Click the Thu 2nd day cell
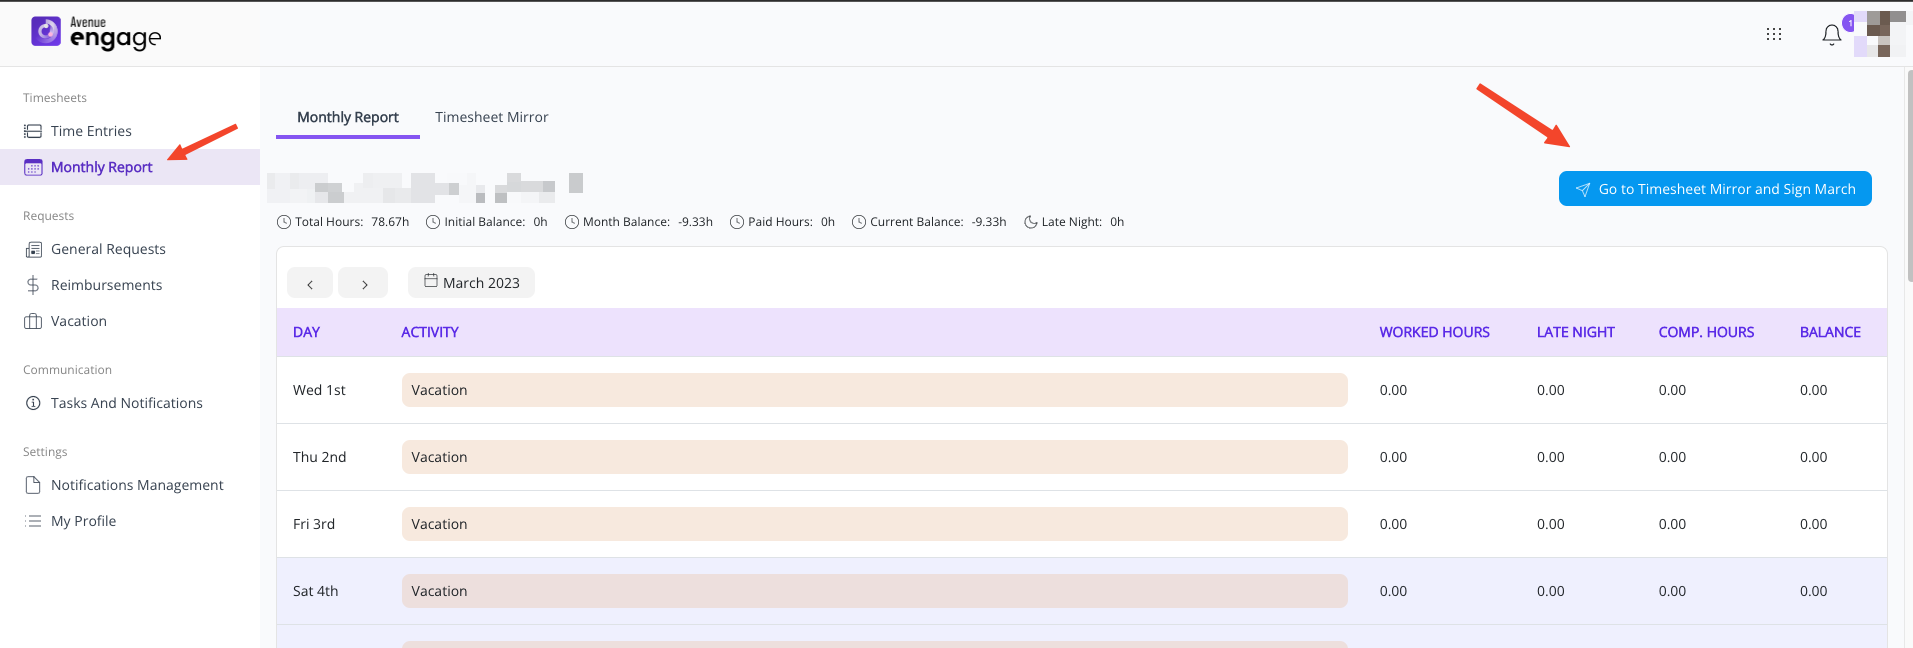 tap(319, 457)
